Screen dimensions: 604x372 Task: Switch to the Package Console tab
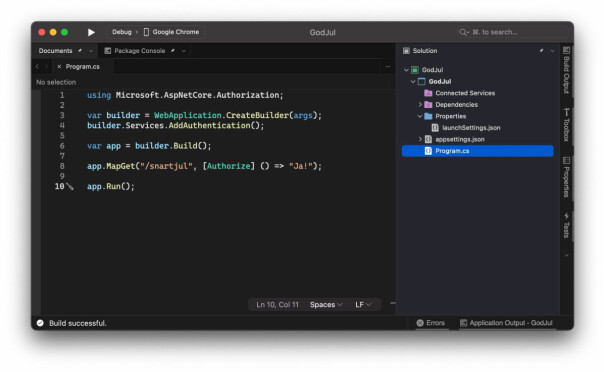point(139,51)
